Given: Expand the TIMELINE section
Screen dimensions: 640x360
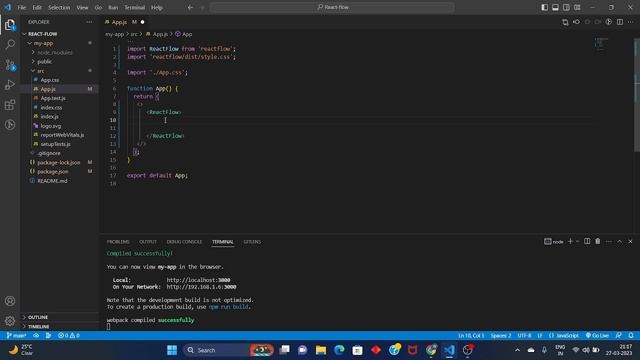Looking at the screenshot, I should (x=59, y=327).
